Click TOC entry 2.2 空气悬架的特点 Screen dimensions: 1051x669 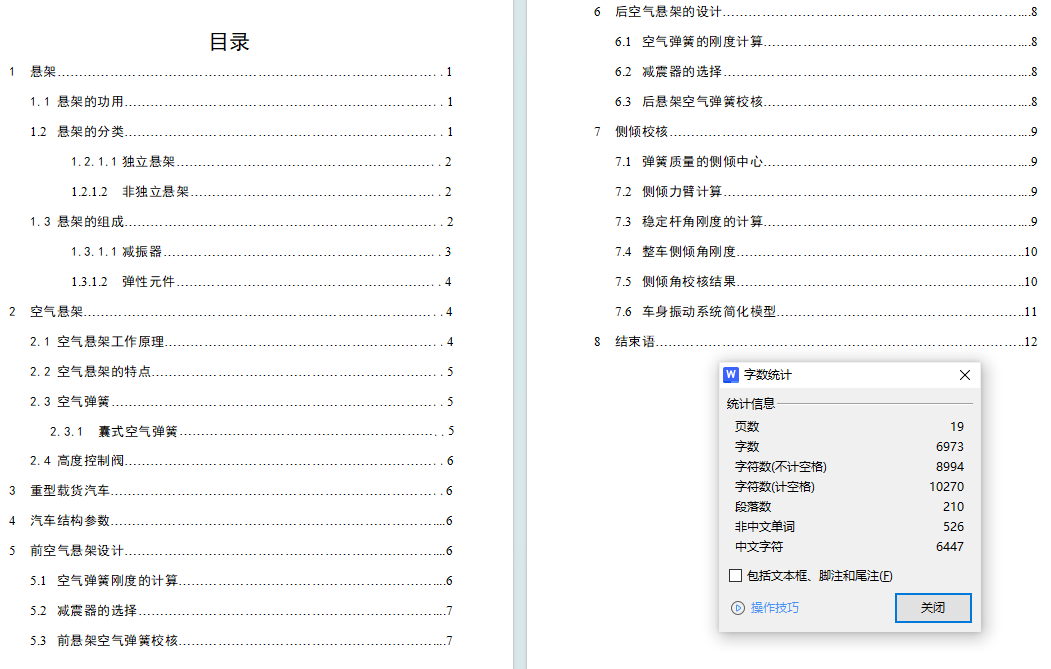(241, 371)
